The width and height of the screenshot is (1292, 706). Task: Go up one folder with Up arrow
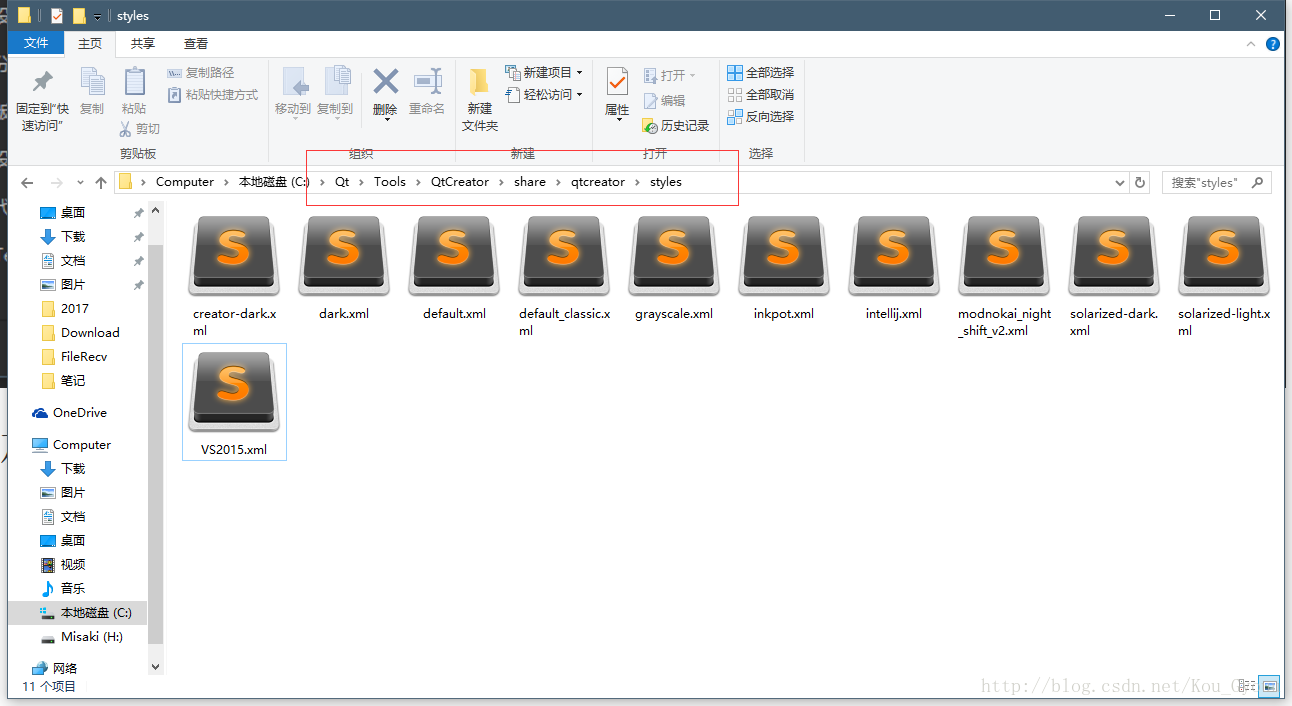[101, 183]
